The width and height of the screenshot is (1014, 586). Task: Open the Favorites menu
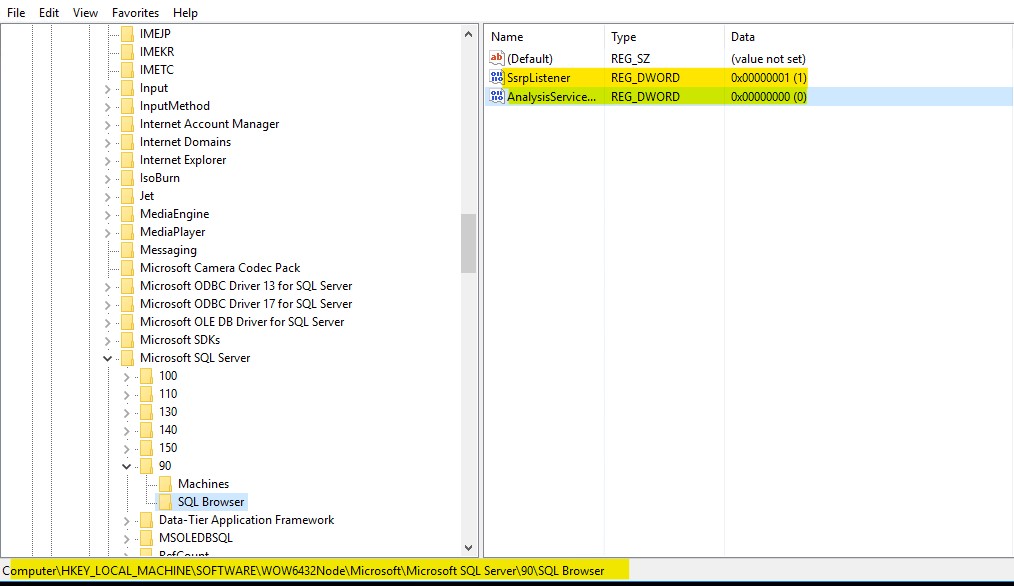click(135, 12)
